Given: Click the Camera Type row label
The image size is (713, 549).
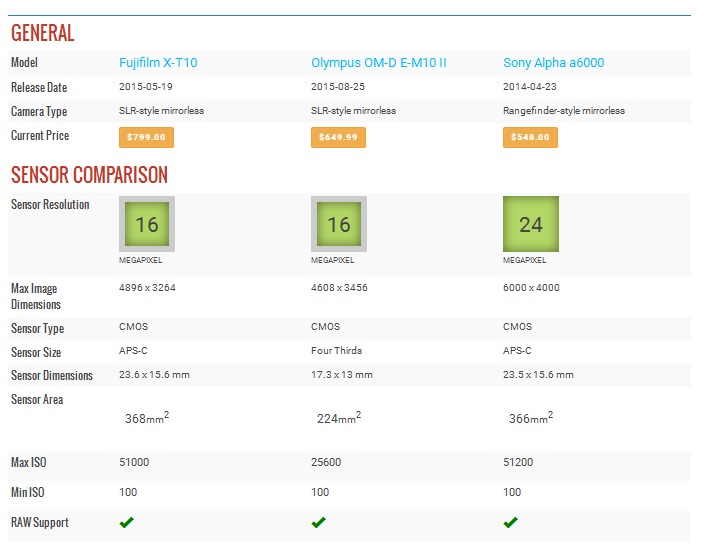Looking at the screenshot, I should click(39, 112).
